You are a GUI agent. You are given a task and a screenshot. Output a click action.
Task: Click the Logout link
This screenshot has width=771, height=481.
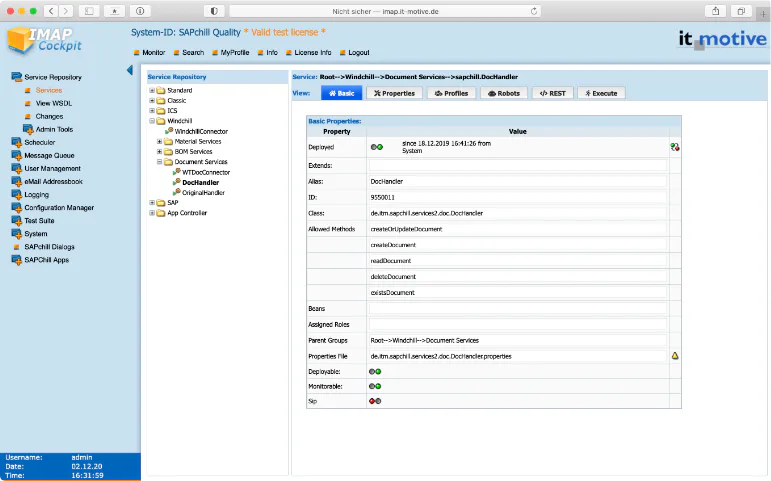(x=358, y=53)
